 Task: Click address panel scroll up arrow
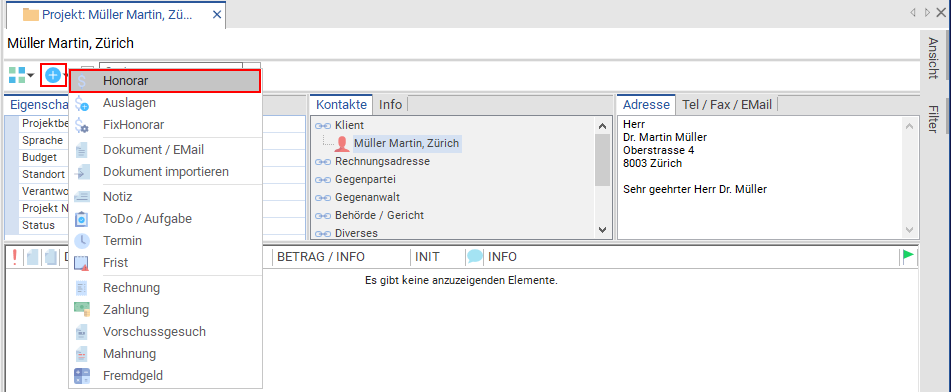[x=909, y=126]
